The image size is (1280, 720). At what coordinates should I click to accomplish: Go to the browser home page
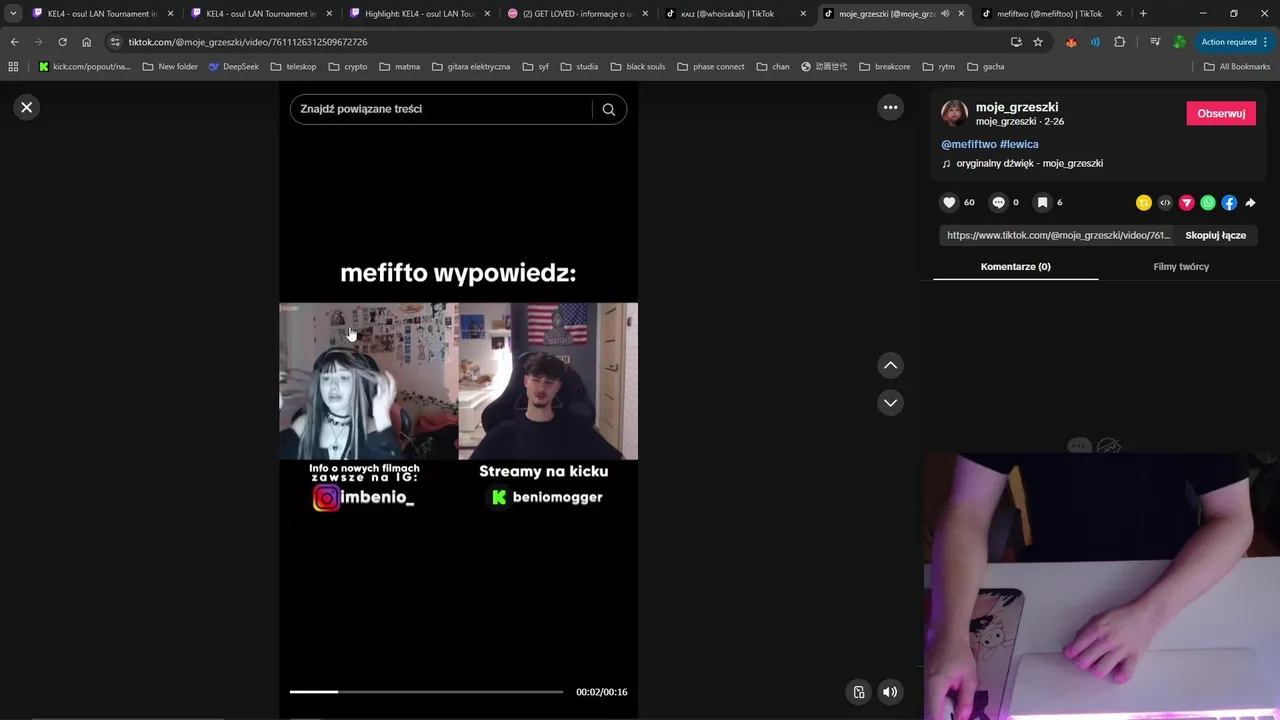[x=86, y=42]
